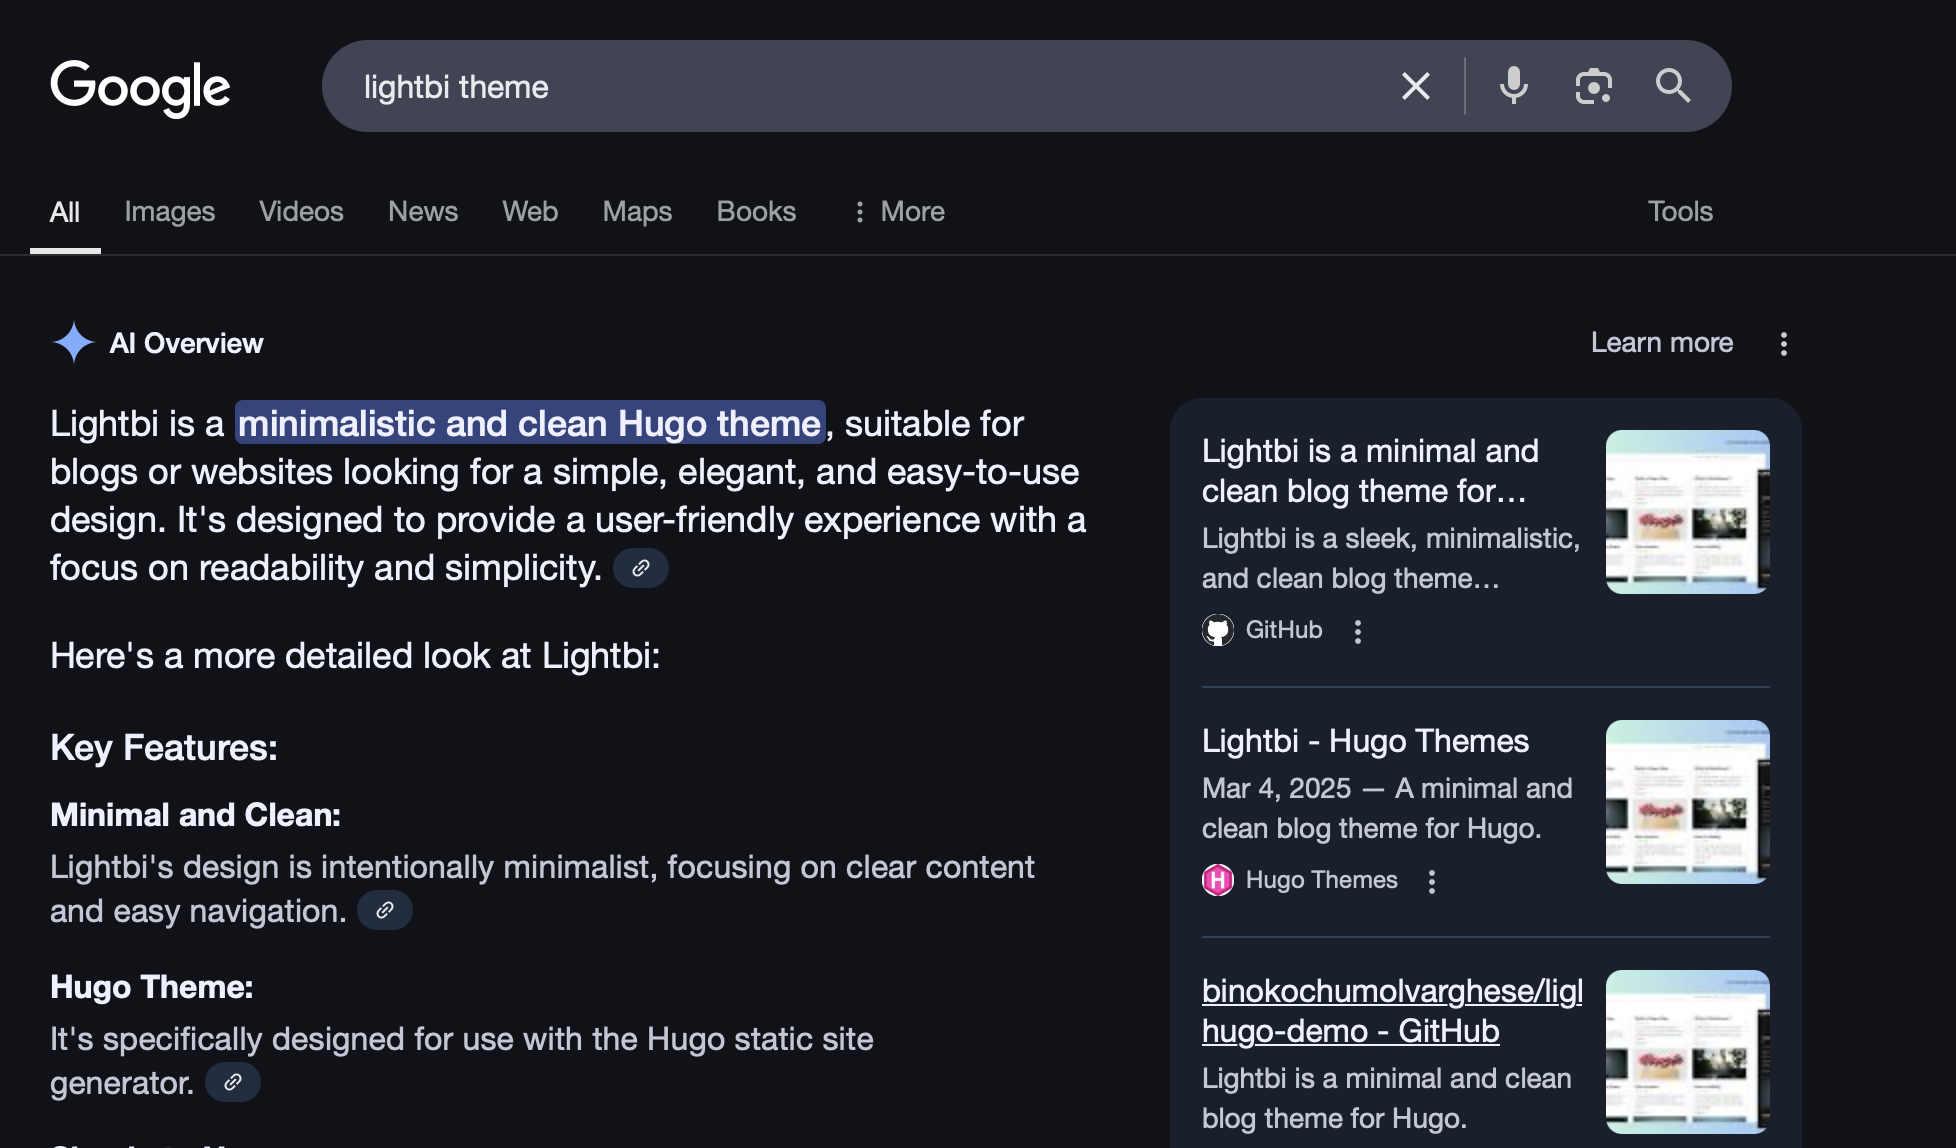This screenshot has width=1956, height=1148.
Task: Open the Tools filter options
Action: point(1680,212)
